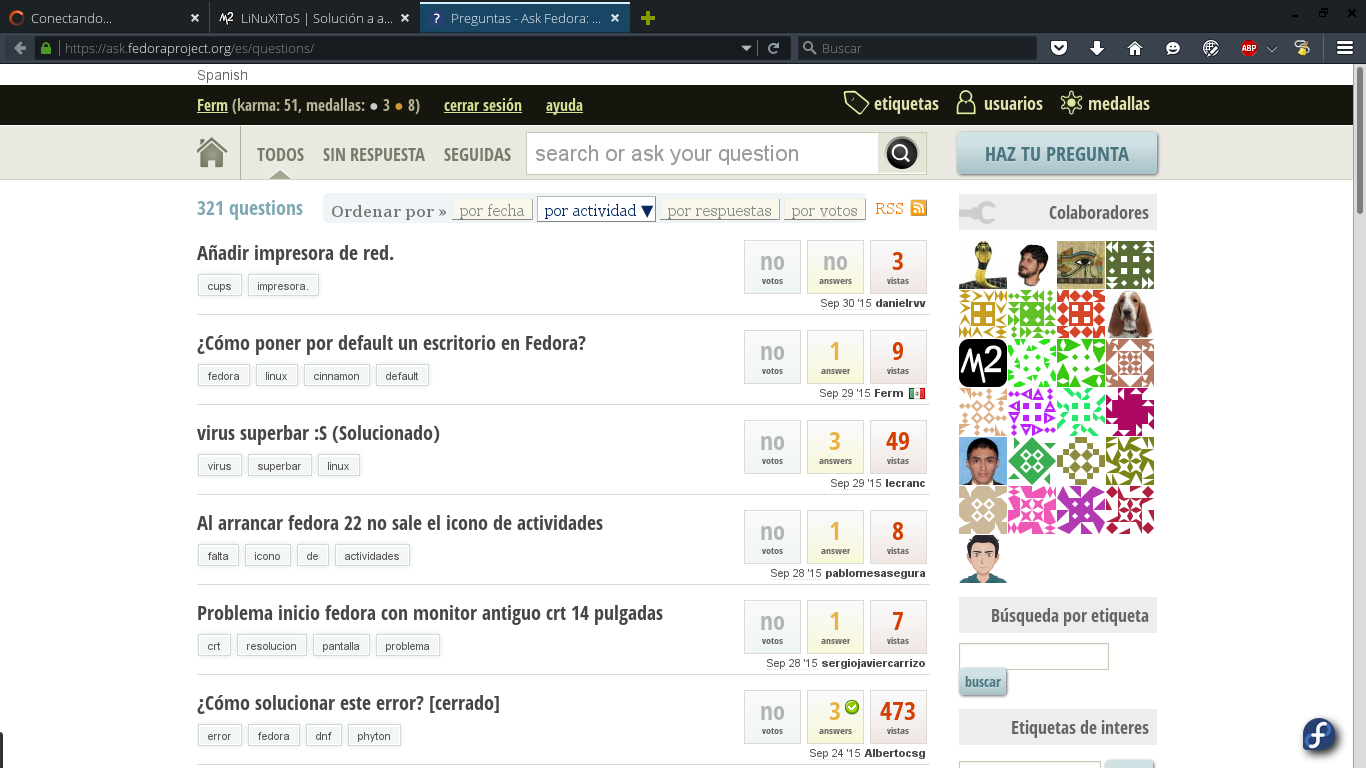The height and width of the screenshot is (768, 1366).
Task: Select the SIN RESPUESTA tab
Action: tap(374, 154)
